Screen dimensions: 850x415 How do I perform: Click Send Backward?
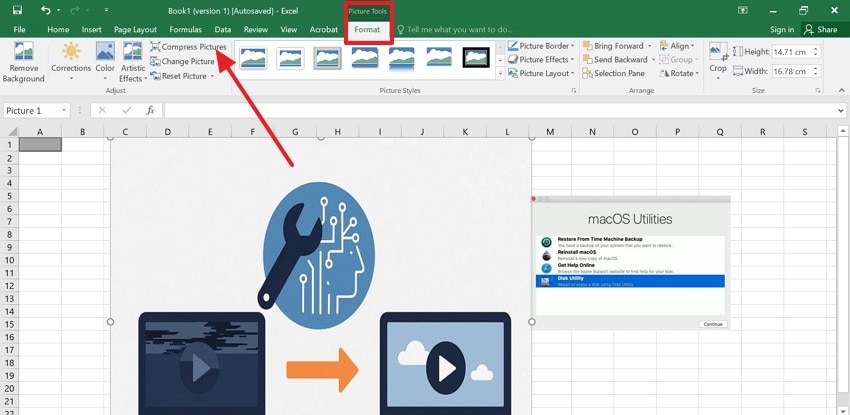[x=615, y=60]
